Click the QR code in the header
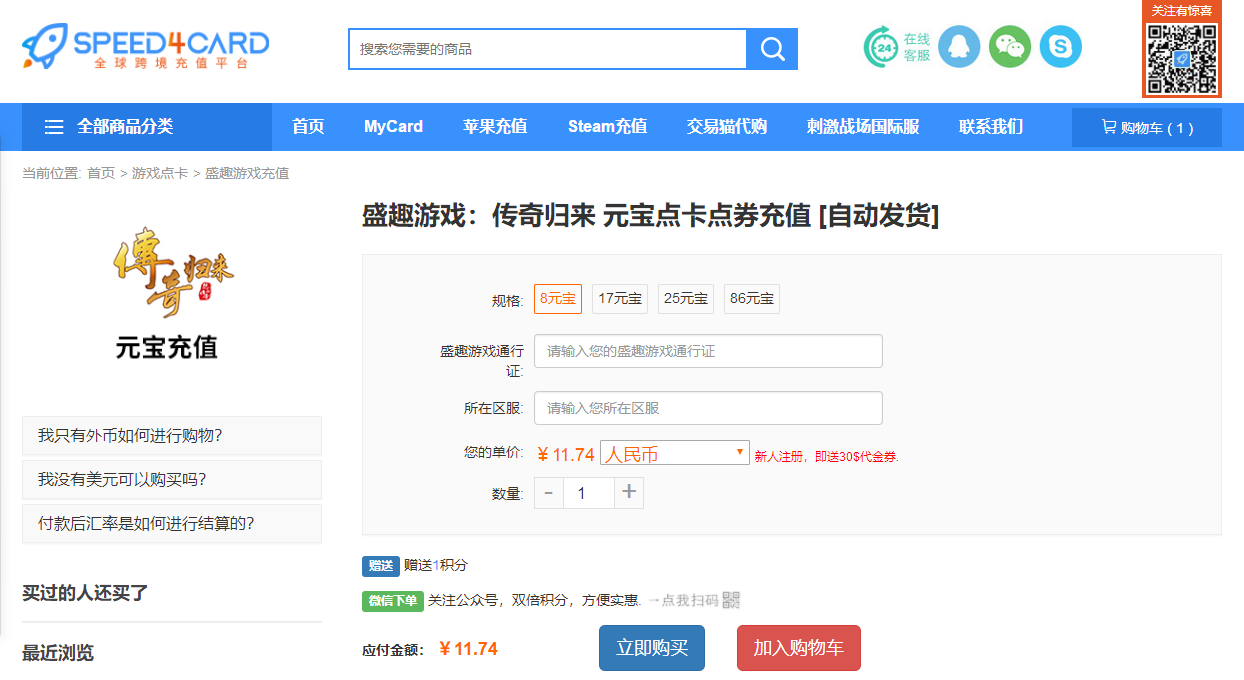 point(1181,59)
